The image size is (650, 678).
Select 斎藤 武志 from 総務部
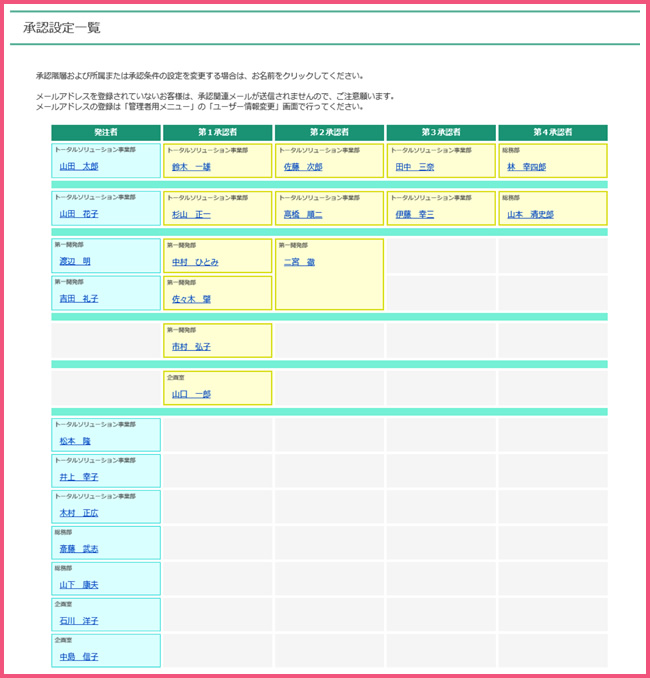tap(79, 549)
